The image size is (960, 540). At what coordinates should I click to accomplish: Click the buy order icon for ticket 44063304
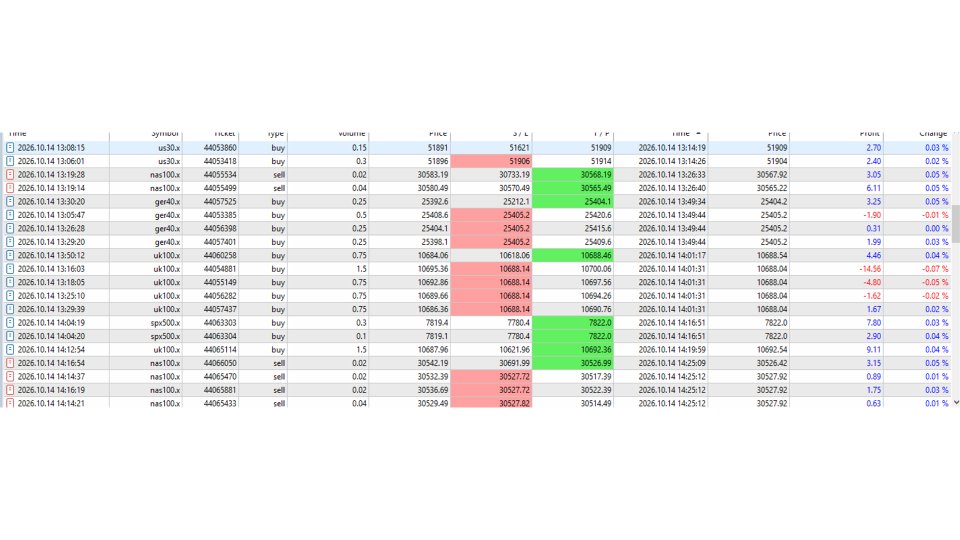click(10, 336)
